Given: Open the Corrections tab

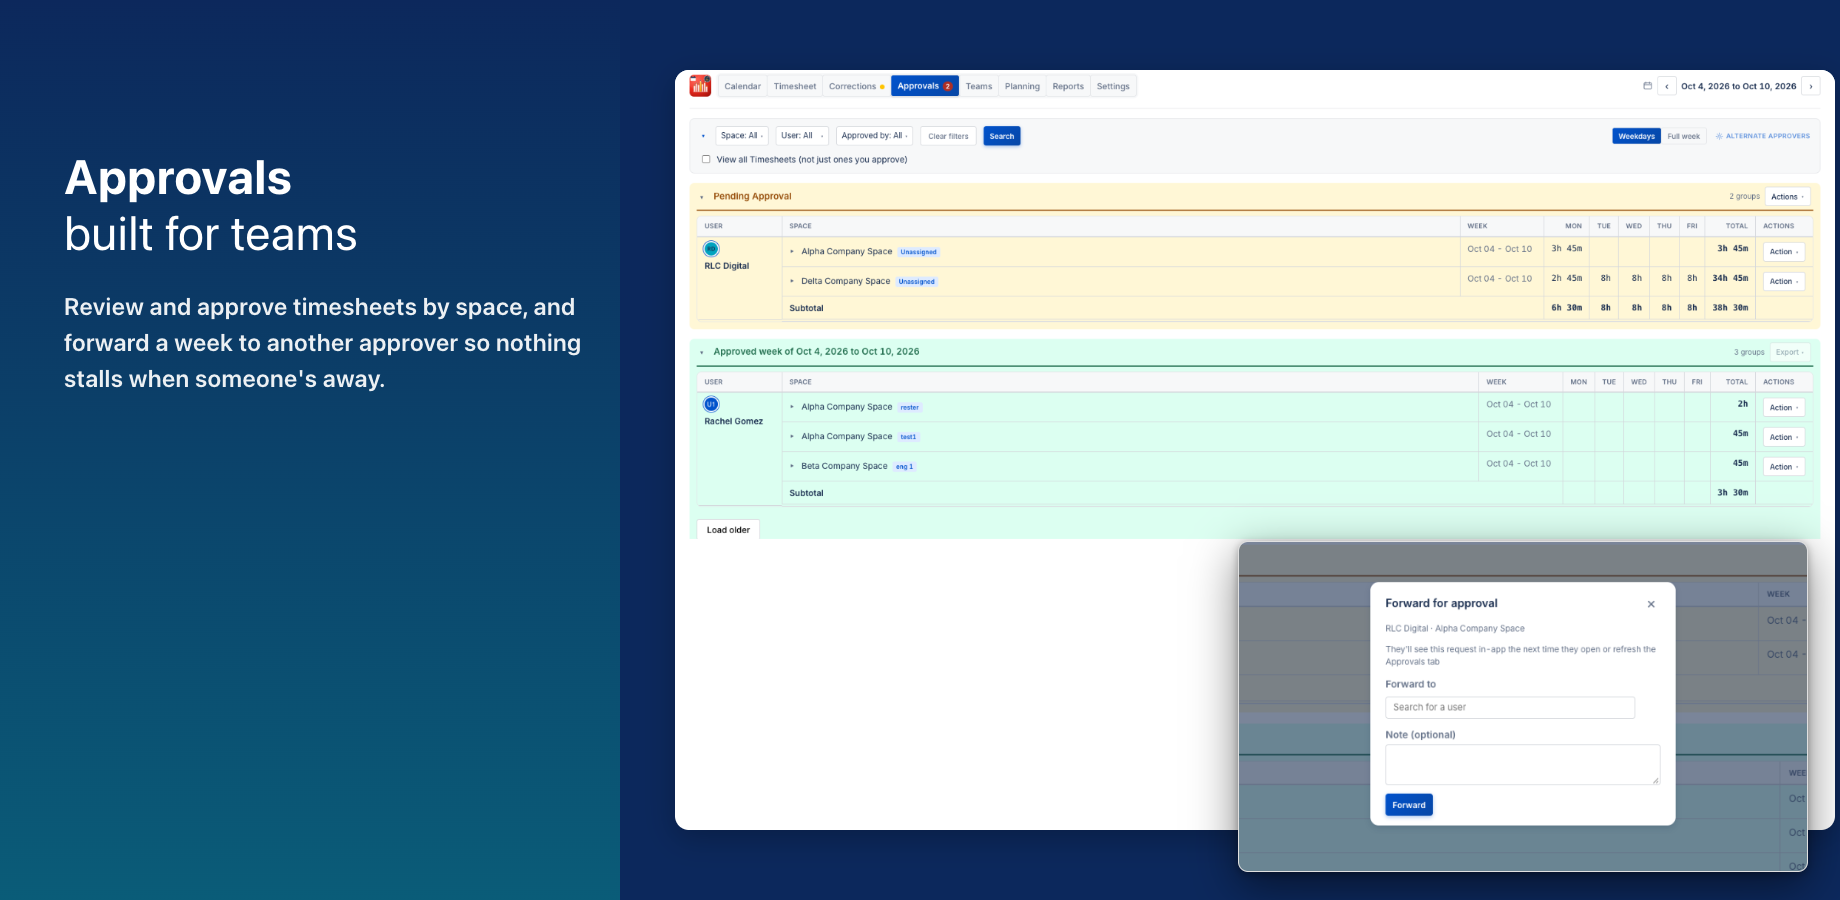Looking at the screenshot, I should [x=856, y=86].
